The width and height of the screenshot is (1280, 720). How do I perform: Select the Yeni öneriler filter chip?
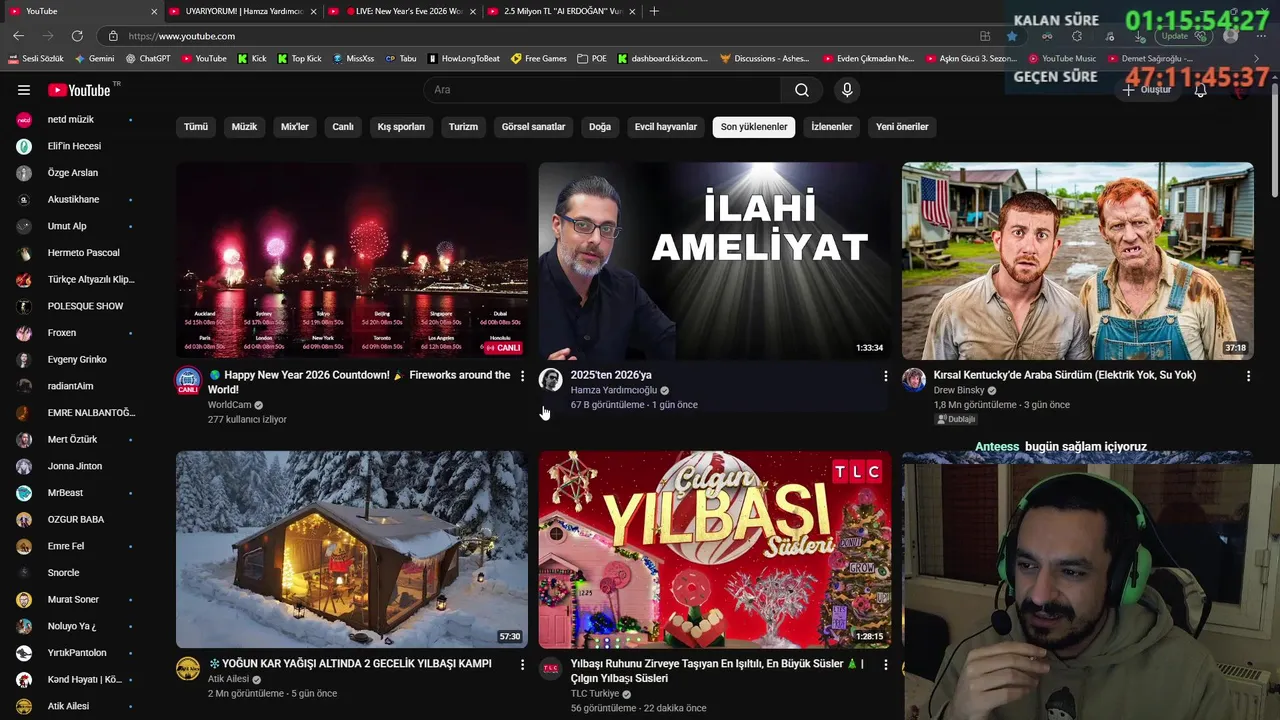[x=902, y=127]
